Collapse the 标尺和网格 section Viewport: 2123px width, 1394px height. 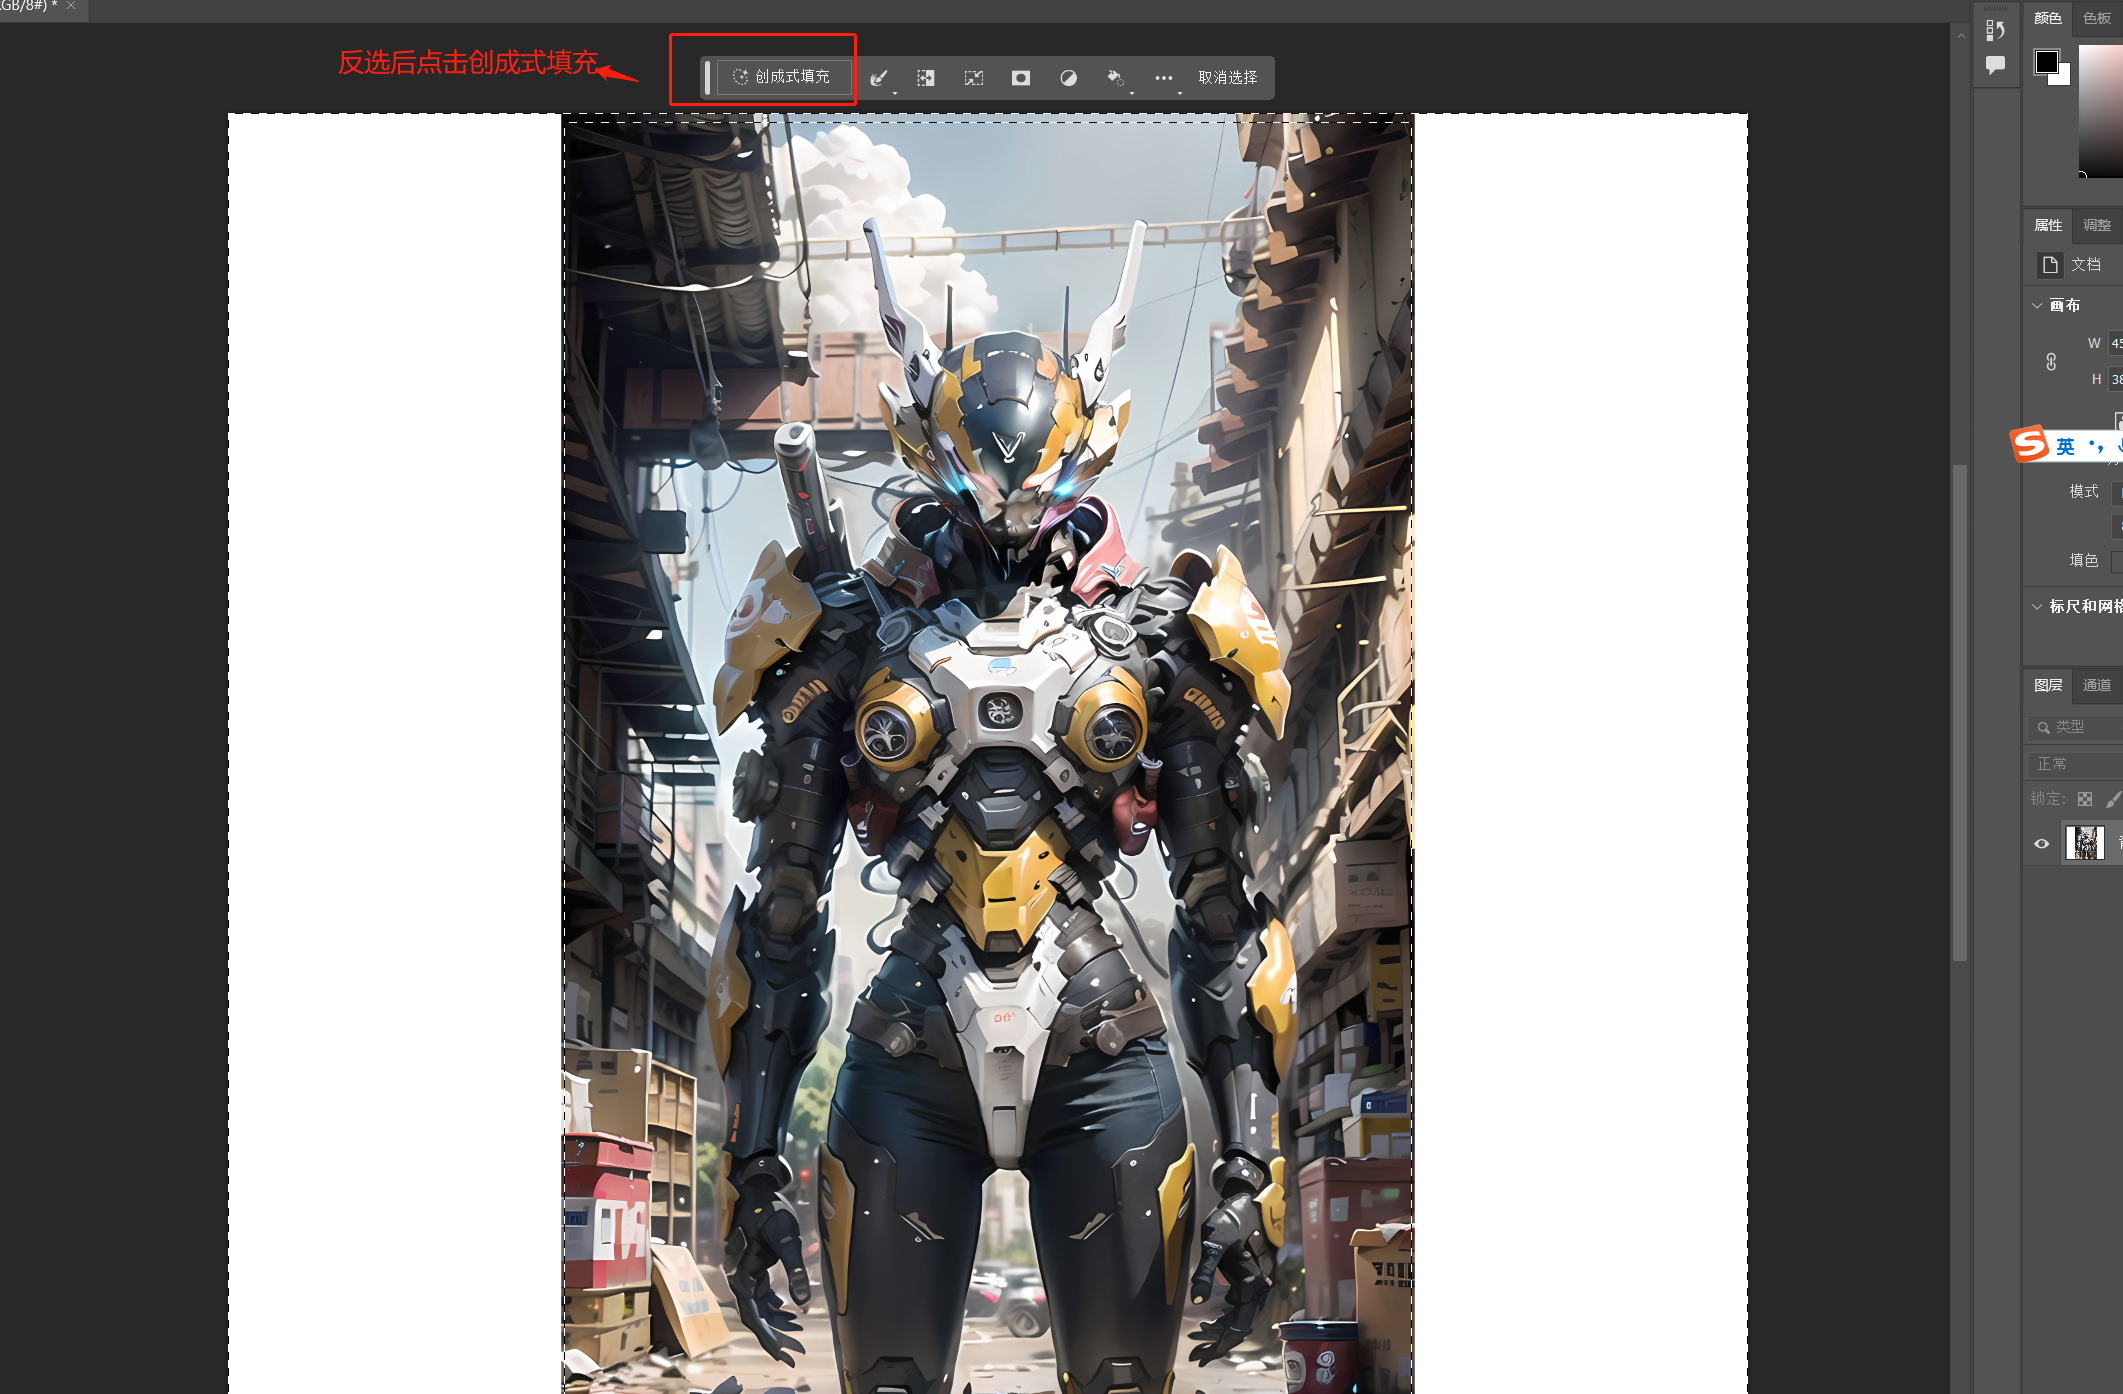tap(2037, 607)
